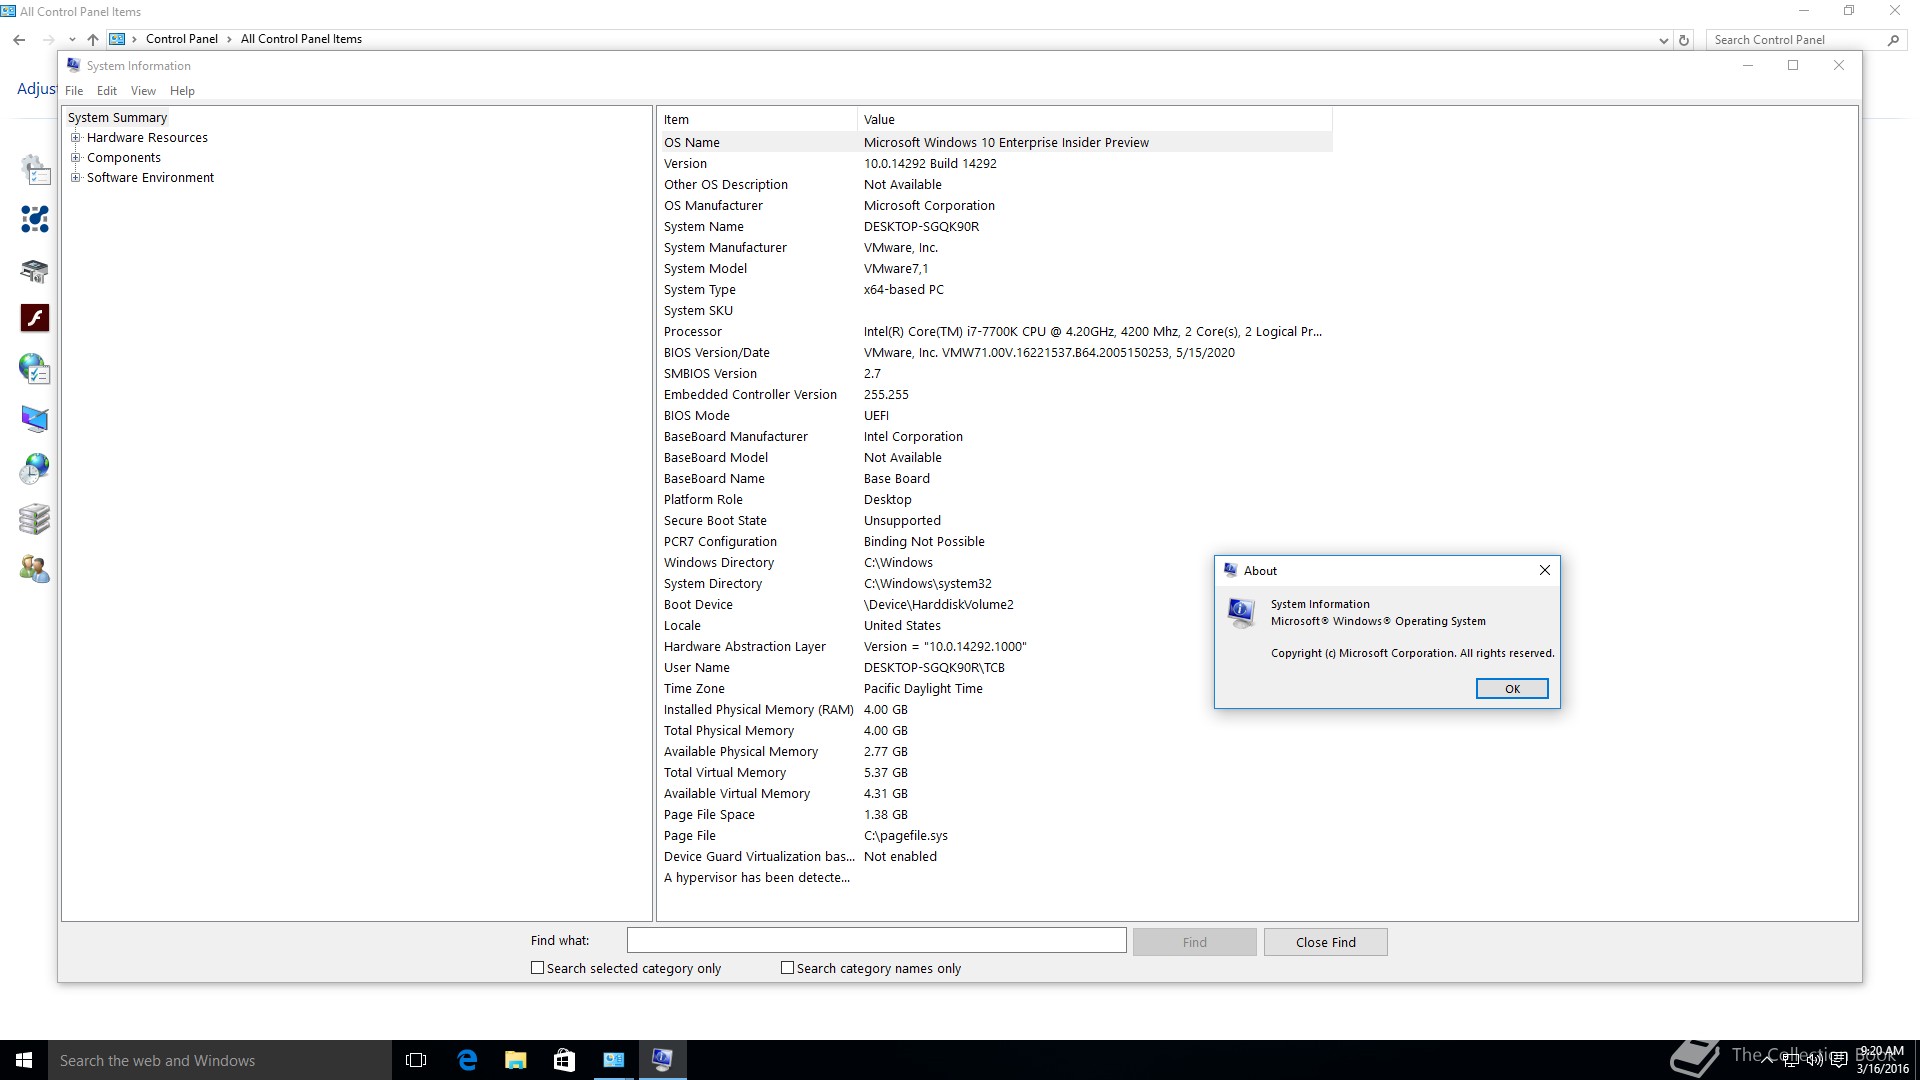
Task: Open the recent locations dropdown arrow
Action: (x=72, y=40)
